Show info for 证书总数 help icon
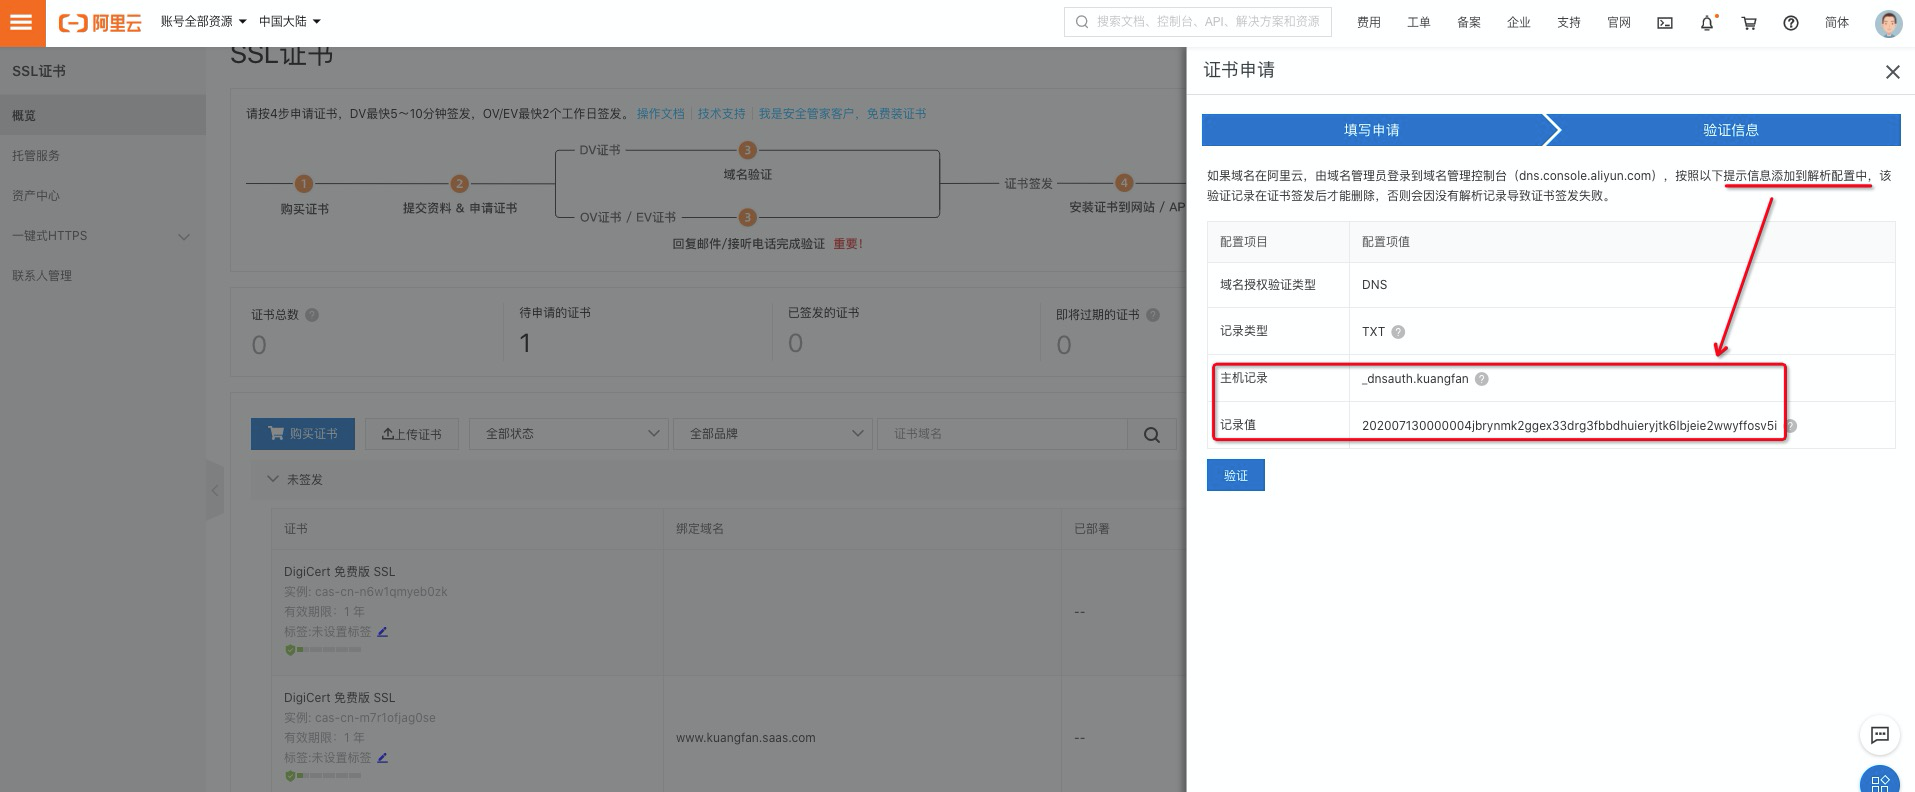 312,315
